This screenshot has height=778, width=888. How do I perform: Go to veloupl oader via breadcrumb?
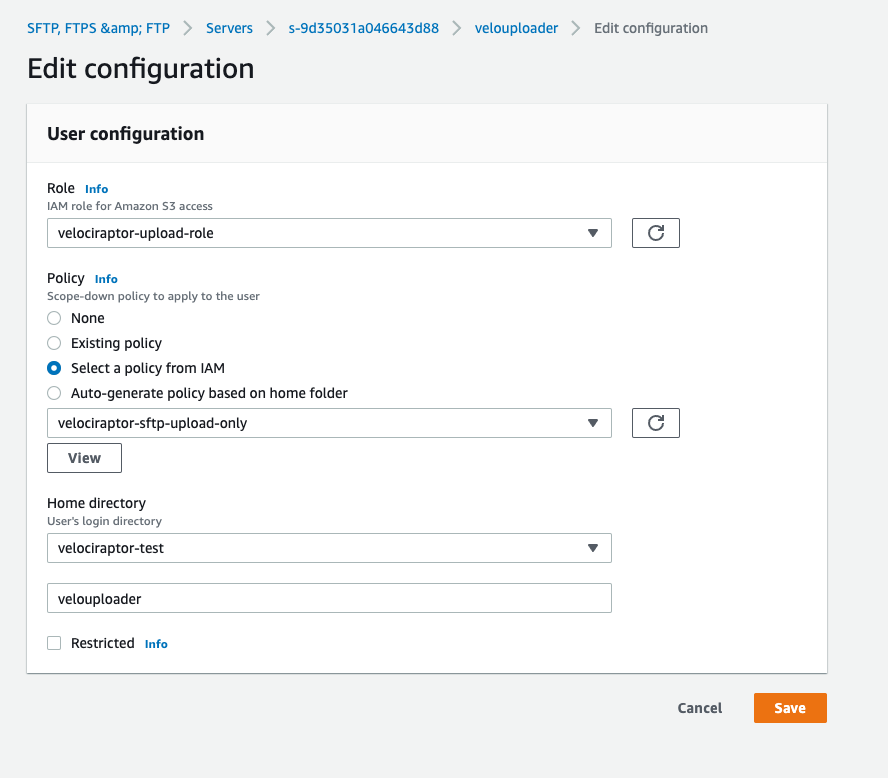516,28
